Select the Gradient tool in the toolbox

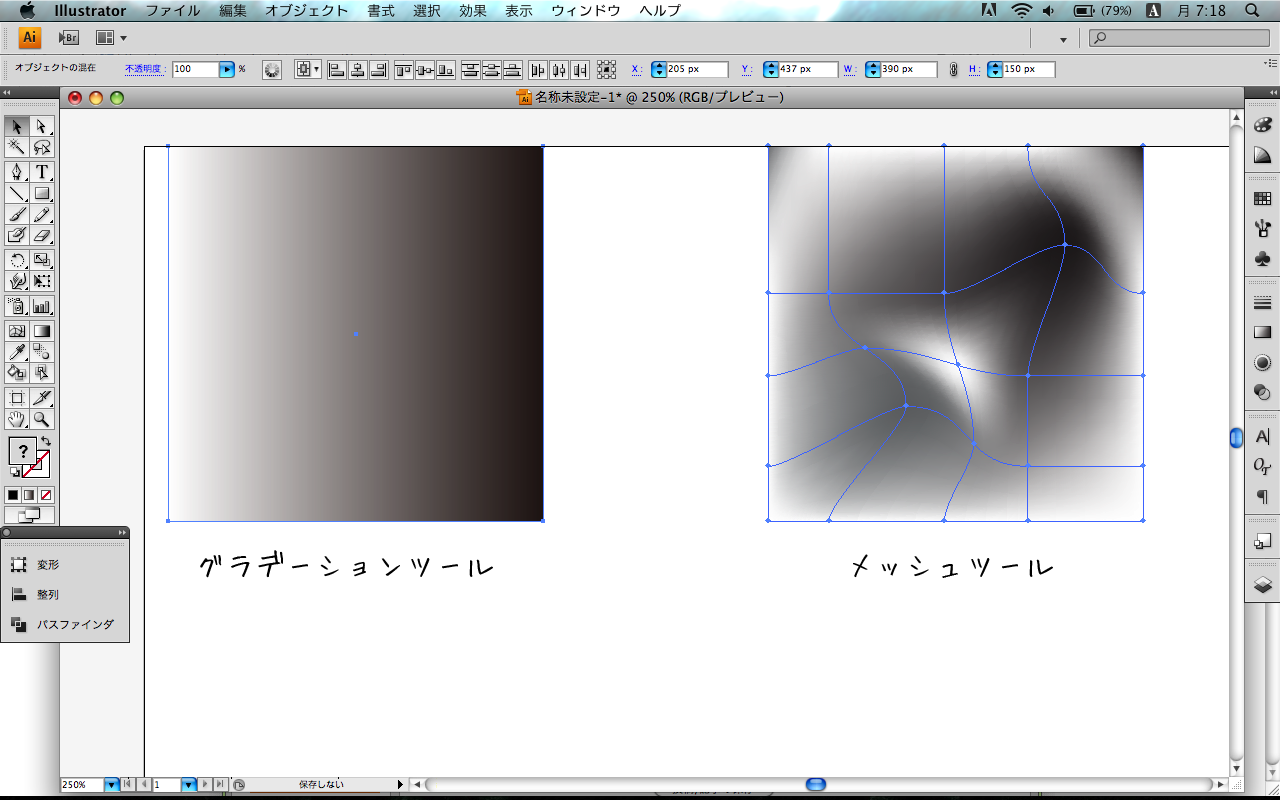42,331
